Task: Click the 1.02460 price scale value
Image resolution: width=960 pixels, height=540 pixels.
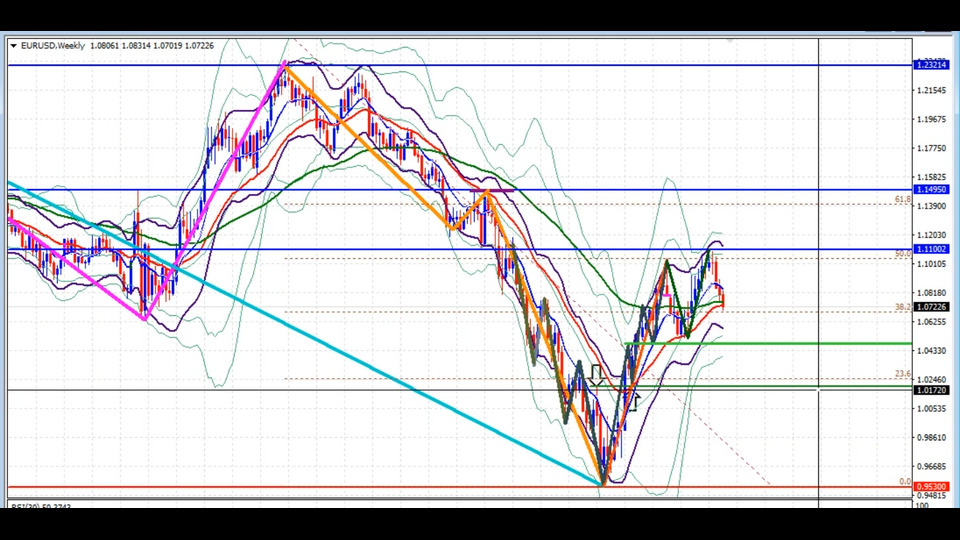Action: (x=931, y=380)
